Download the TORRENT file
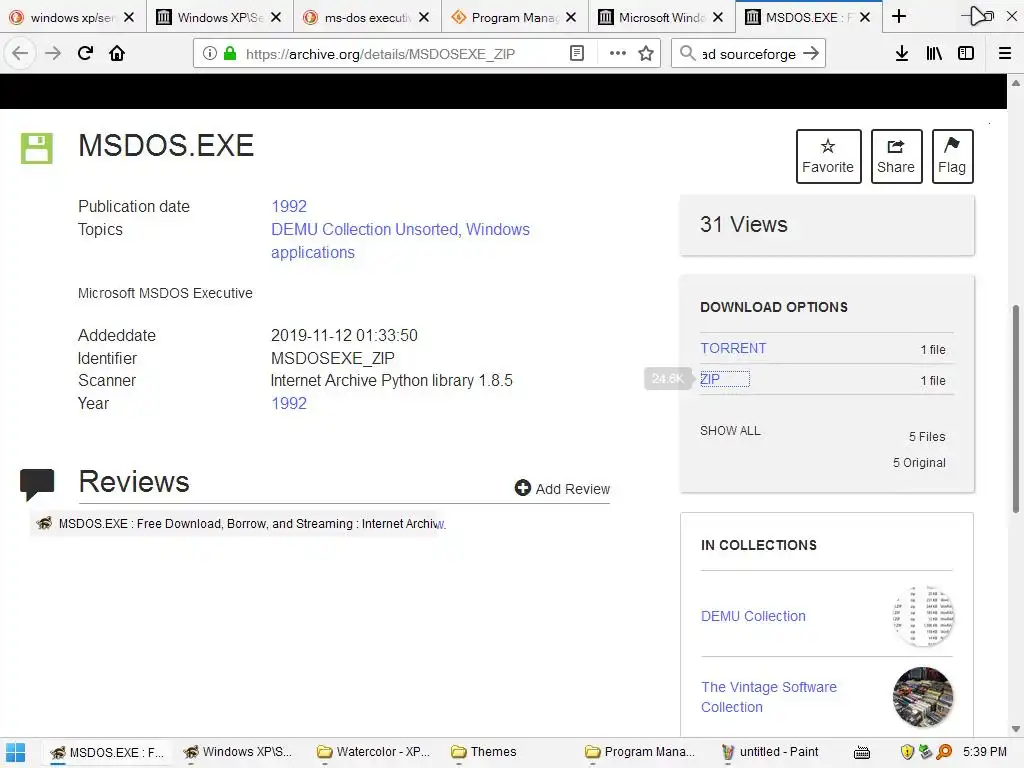This screenshot has width=1024, height=768. point(733,348)
